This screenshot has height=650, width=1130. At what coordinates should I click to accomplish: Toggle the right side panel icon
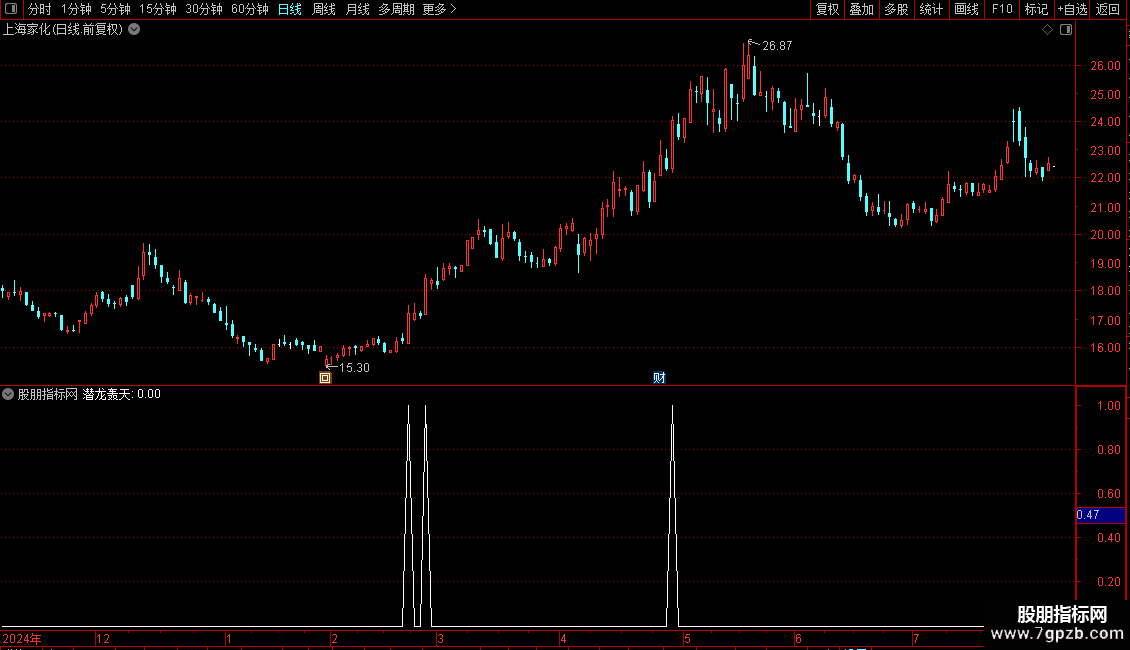(x=1066, y=30)
